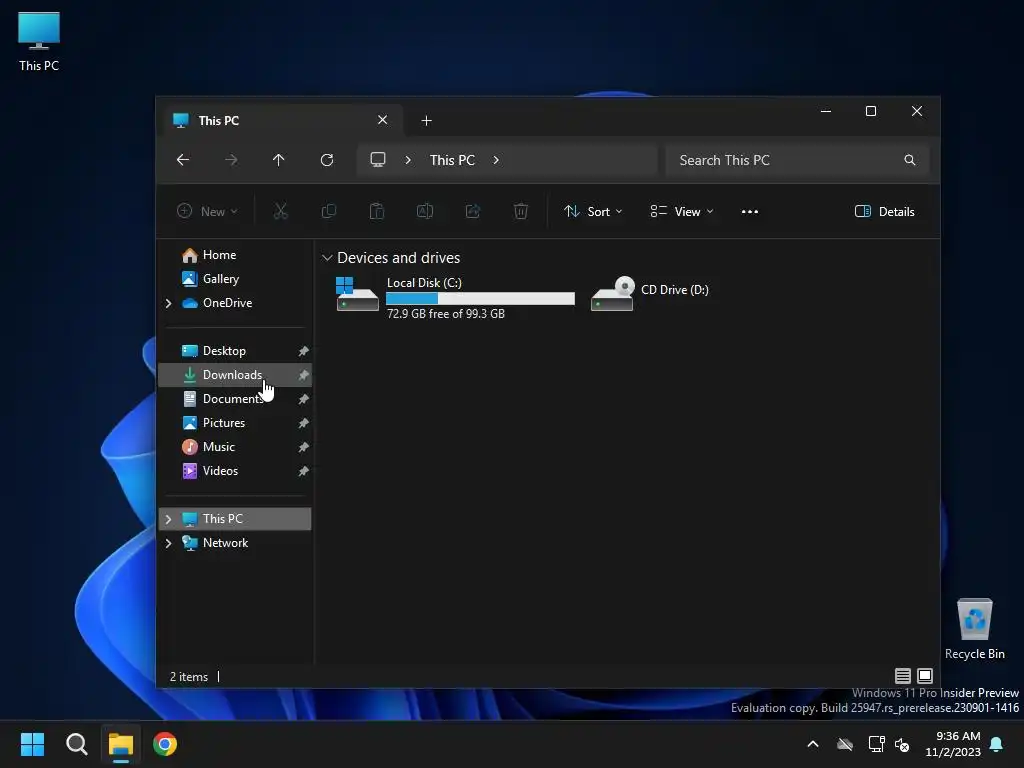The image size is (1024, 768).
Task: Switch to details list view icon
Action: pyautogui.click(x=903, y=676)
